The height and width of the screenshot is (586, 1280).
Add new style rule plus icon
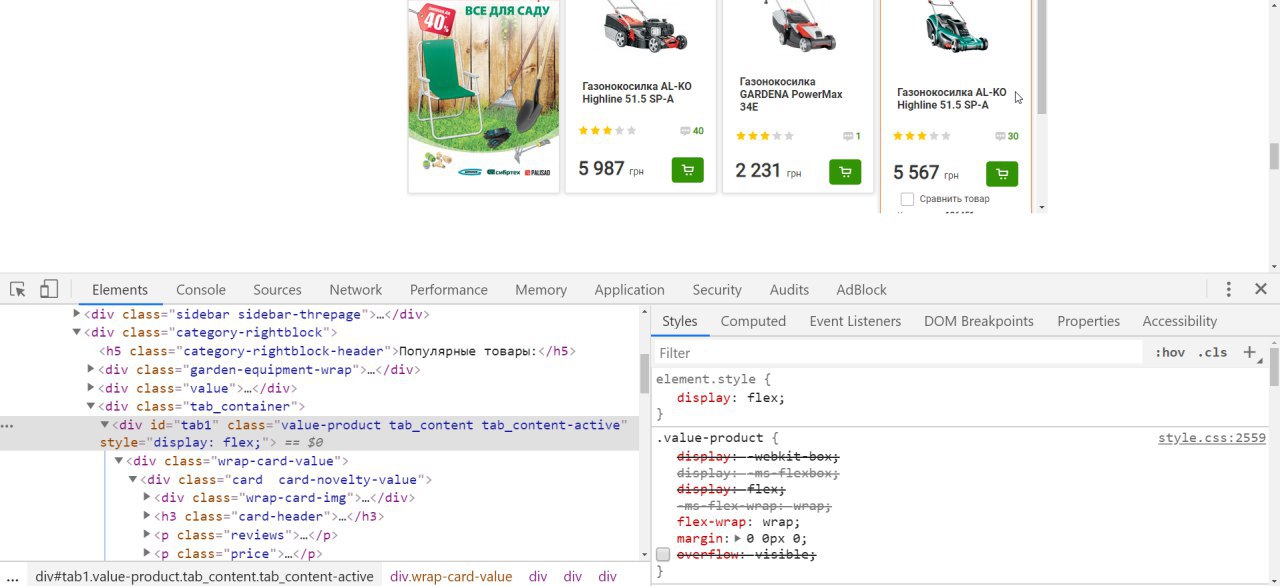pyautogui.click(x=1249, y=352)
